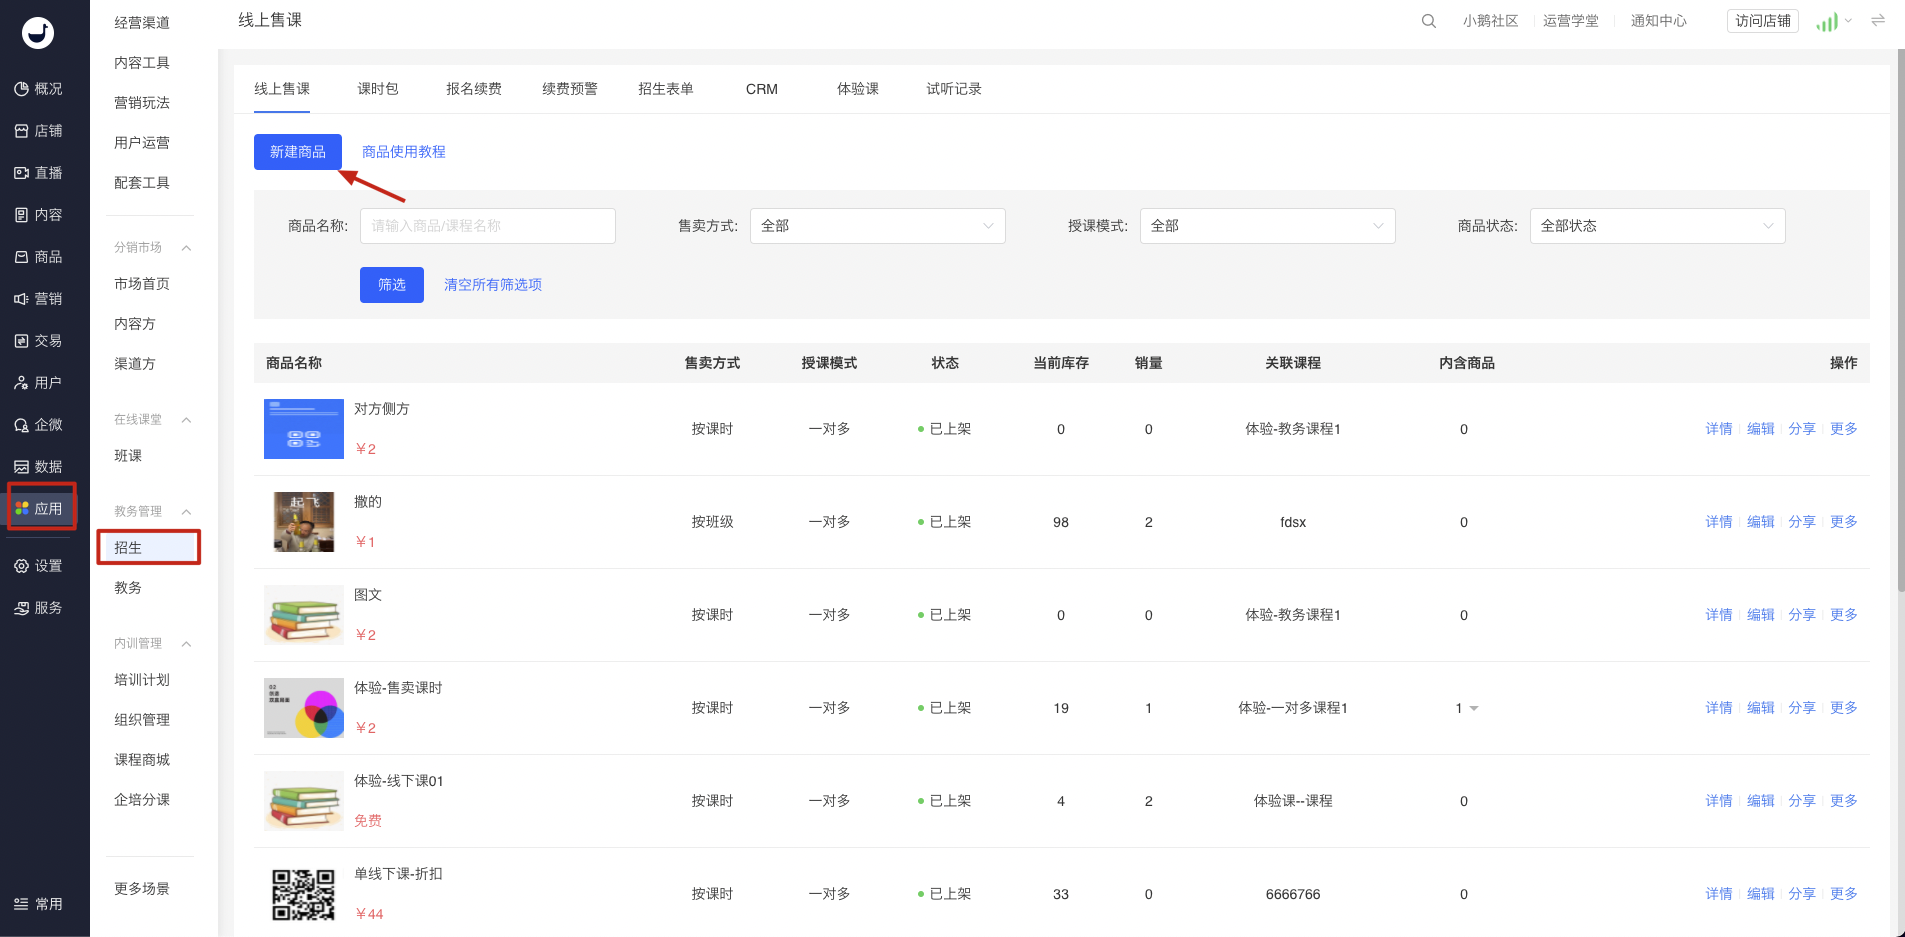Screen dimensions: 1905x937
Task: Focus the 商品名称 input field
Action: (x=488, y=226)
